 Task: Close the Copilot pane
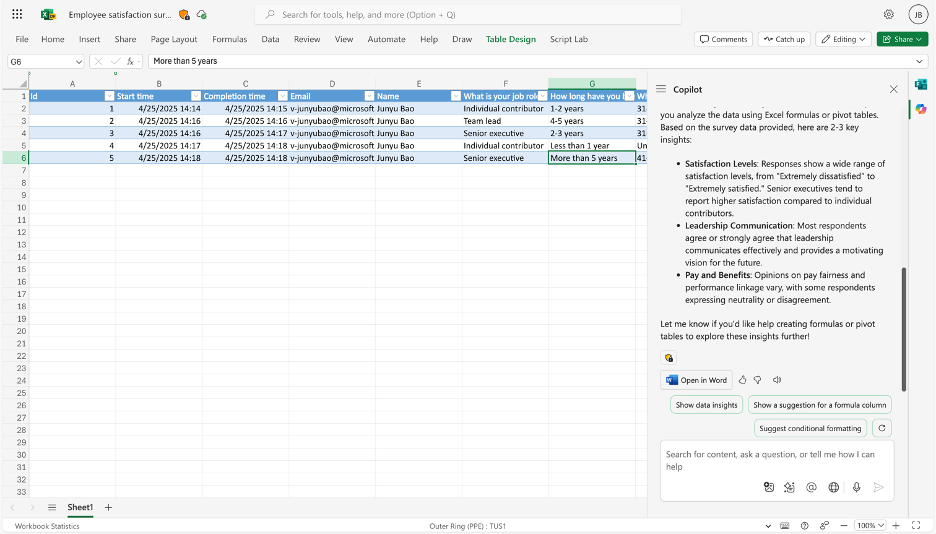[894, 89]
